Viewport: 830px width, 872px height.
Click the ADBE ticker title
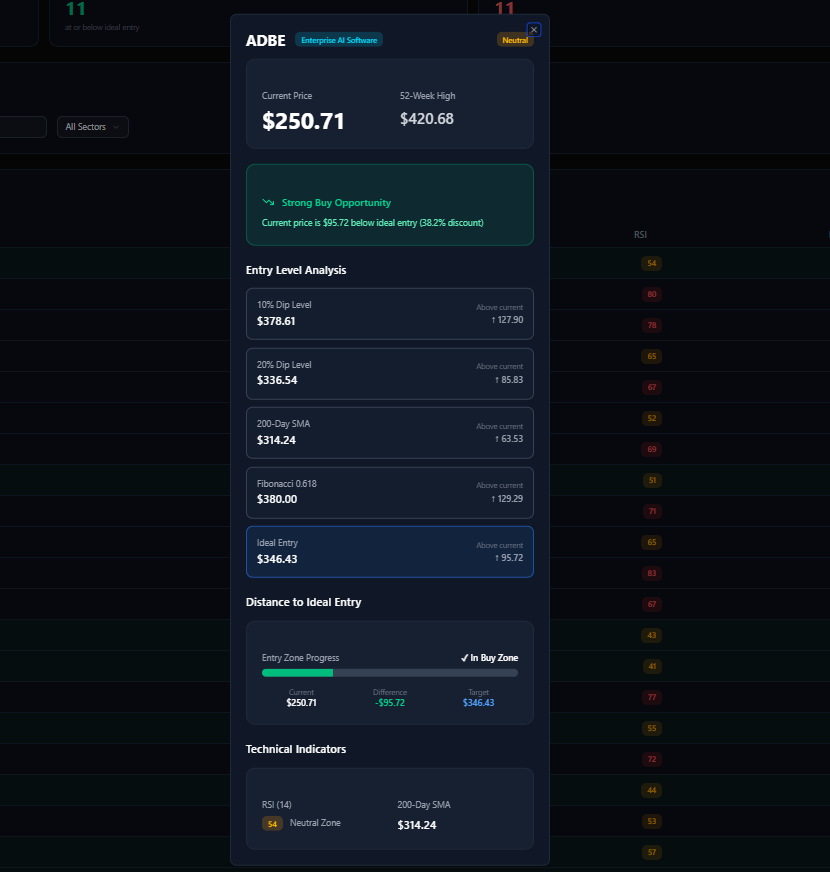(265, 41)
